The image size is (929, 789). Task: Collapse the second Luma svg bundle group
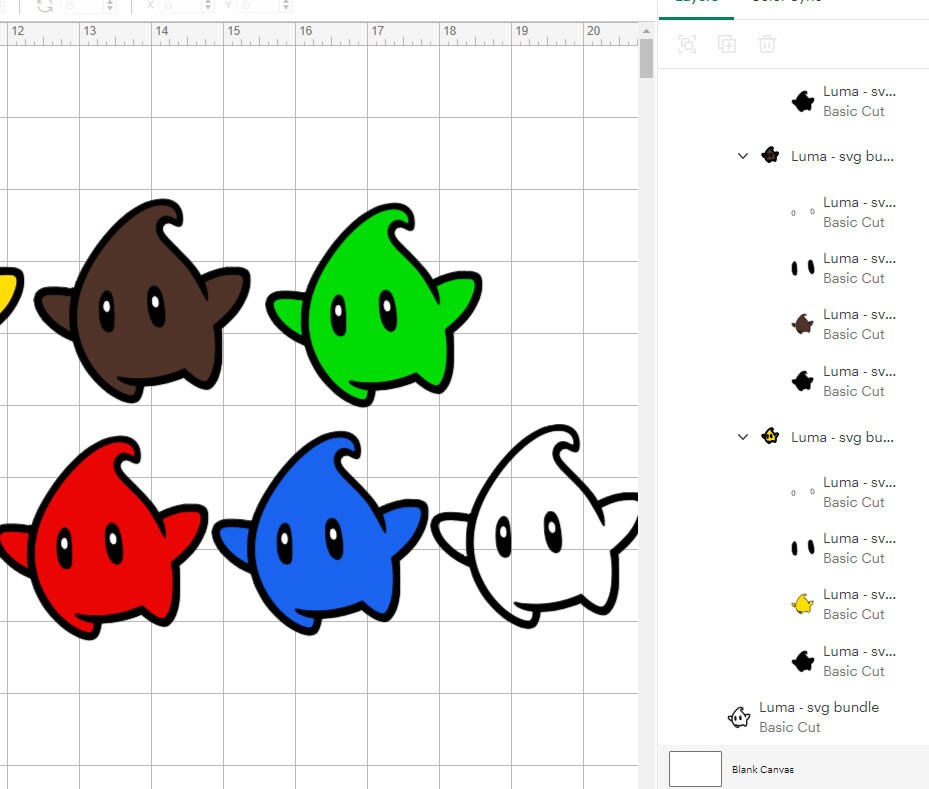click(742, 437)
